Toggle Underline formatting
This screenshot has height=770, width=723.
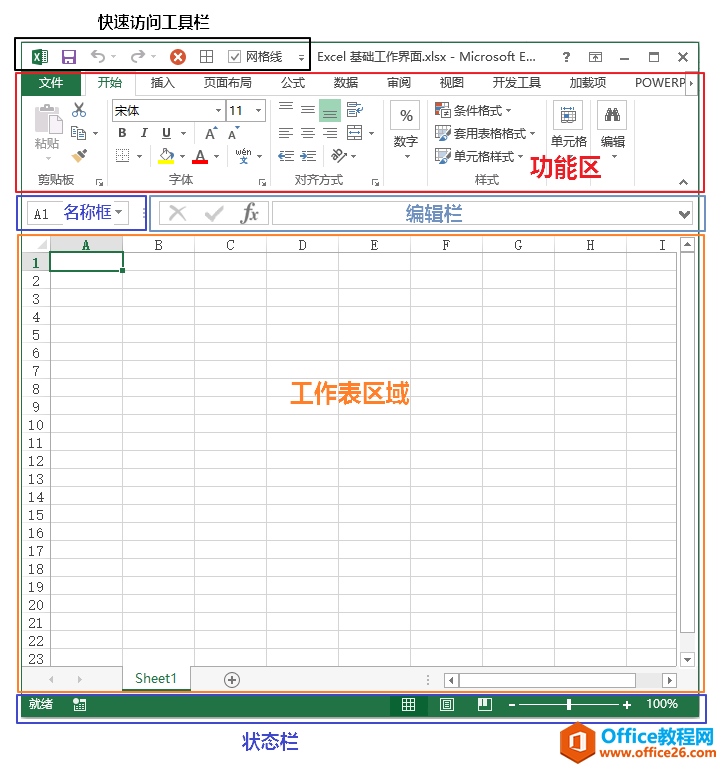click(x=167, y=133)
